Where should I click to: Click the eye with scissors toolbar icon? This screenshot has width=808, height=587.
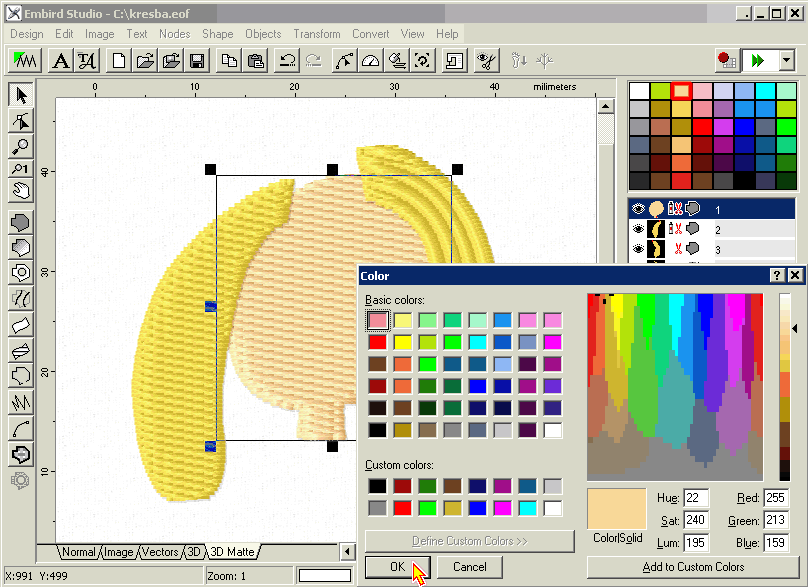(486, 61)
